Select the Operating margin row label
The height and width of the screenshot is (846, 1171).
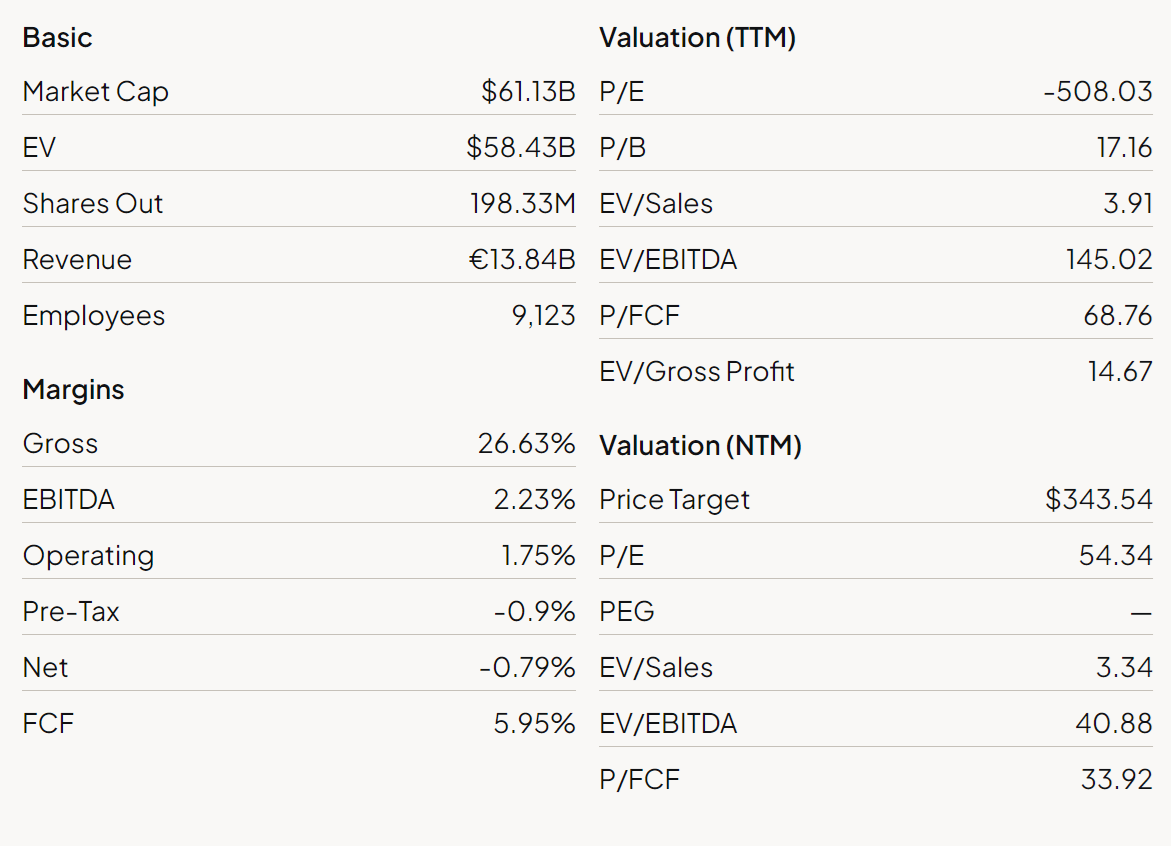coord(88,556)
